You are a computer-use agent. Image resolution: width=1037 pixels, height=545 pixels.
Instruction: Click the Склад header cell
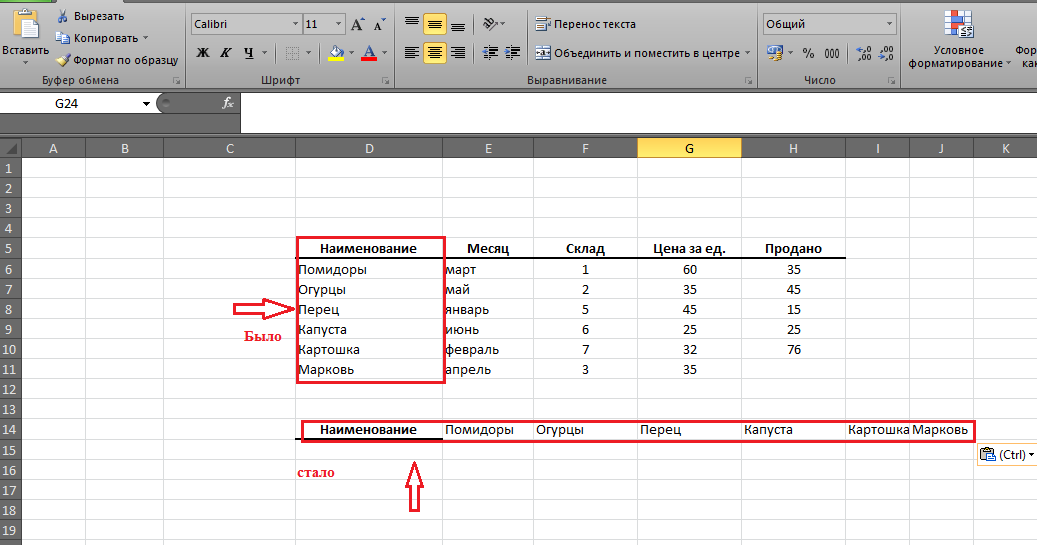tap(585, 249)
